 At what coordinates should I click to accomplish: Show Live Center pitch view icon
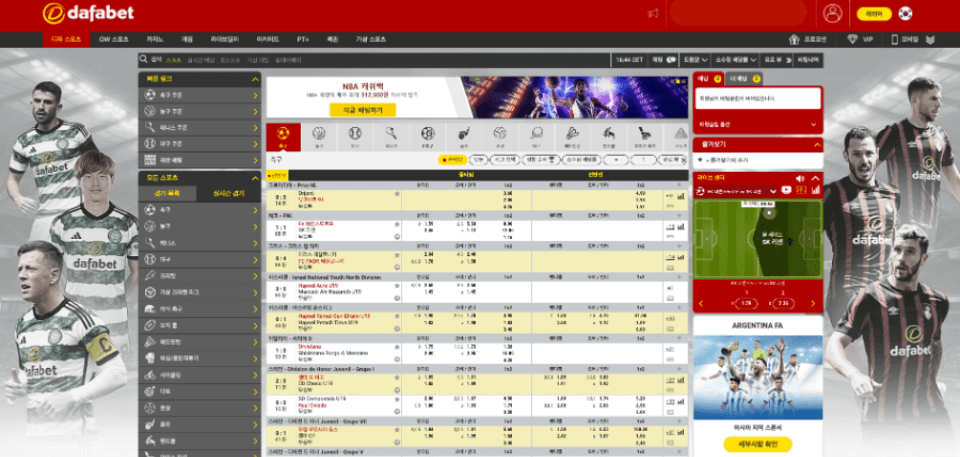(x=801, y=191)
